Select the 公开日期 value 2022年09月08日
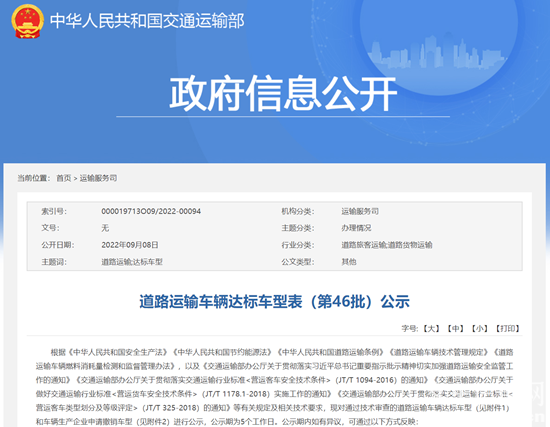Viewport: 550px width, 427px height. coord(130,245)
